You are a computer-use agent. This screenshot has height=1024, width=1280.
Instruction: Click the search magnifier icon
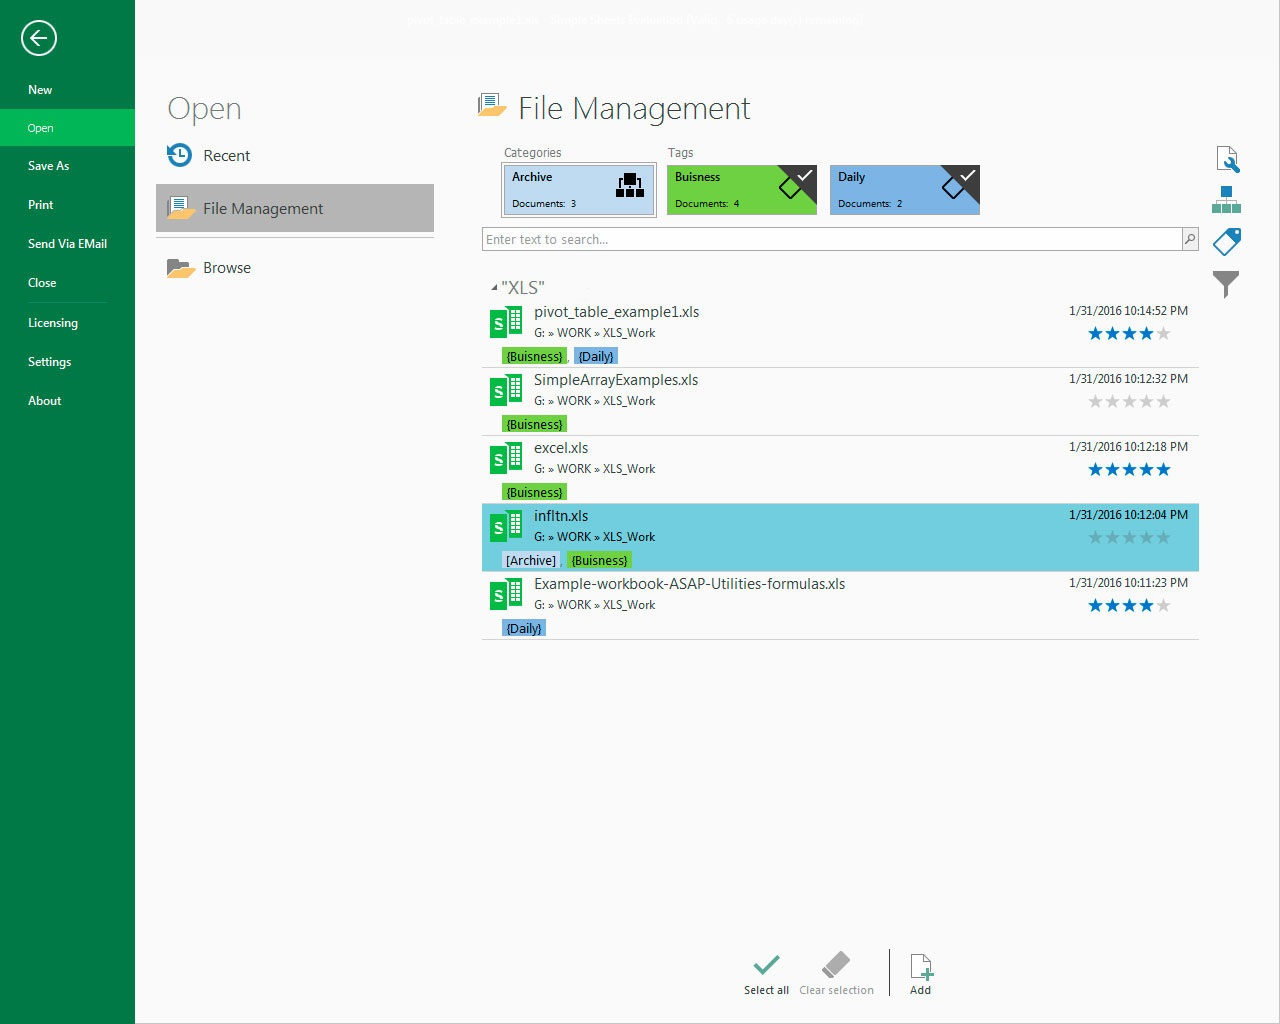coord(1189,239)
